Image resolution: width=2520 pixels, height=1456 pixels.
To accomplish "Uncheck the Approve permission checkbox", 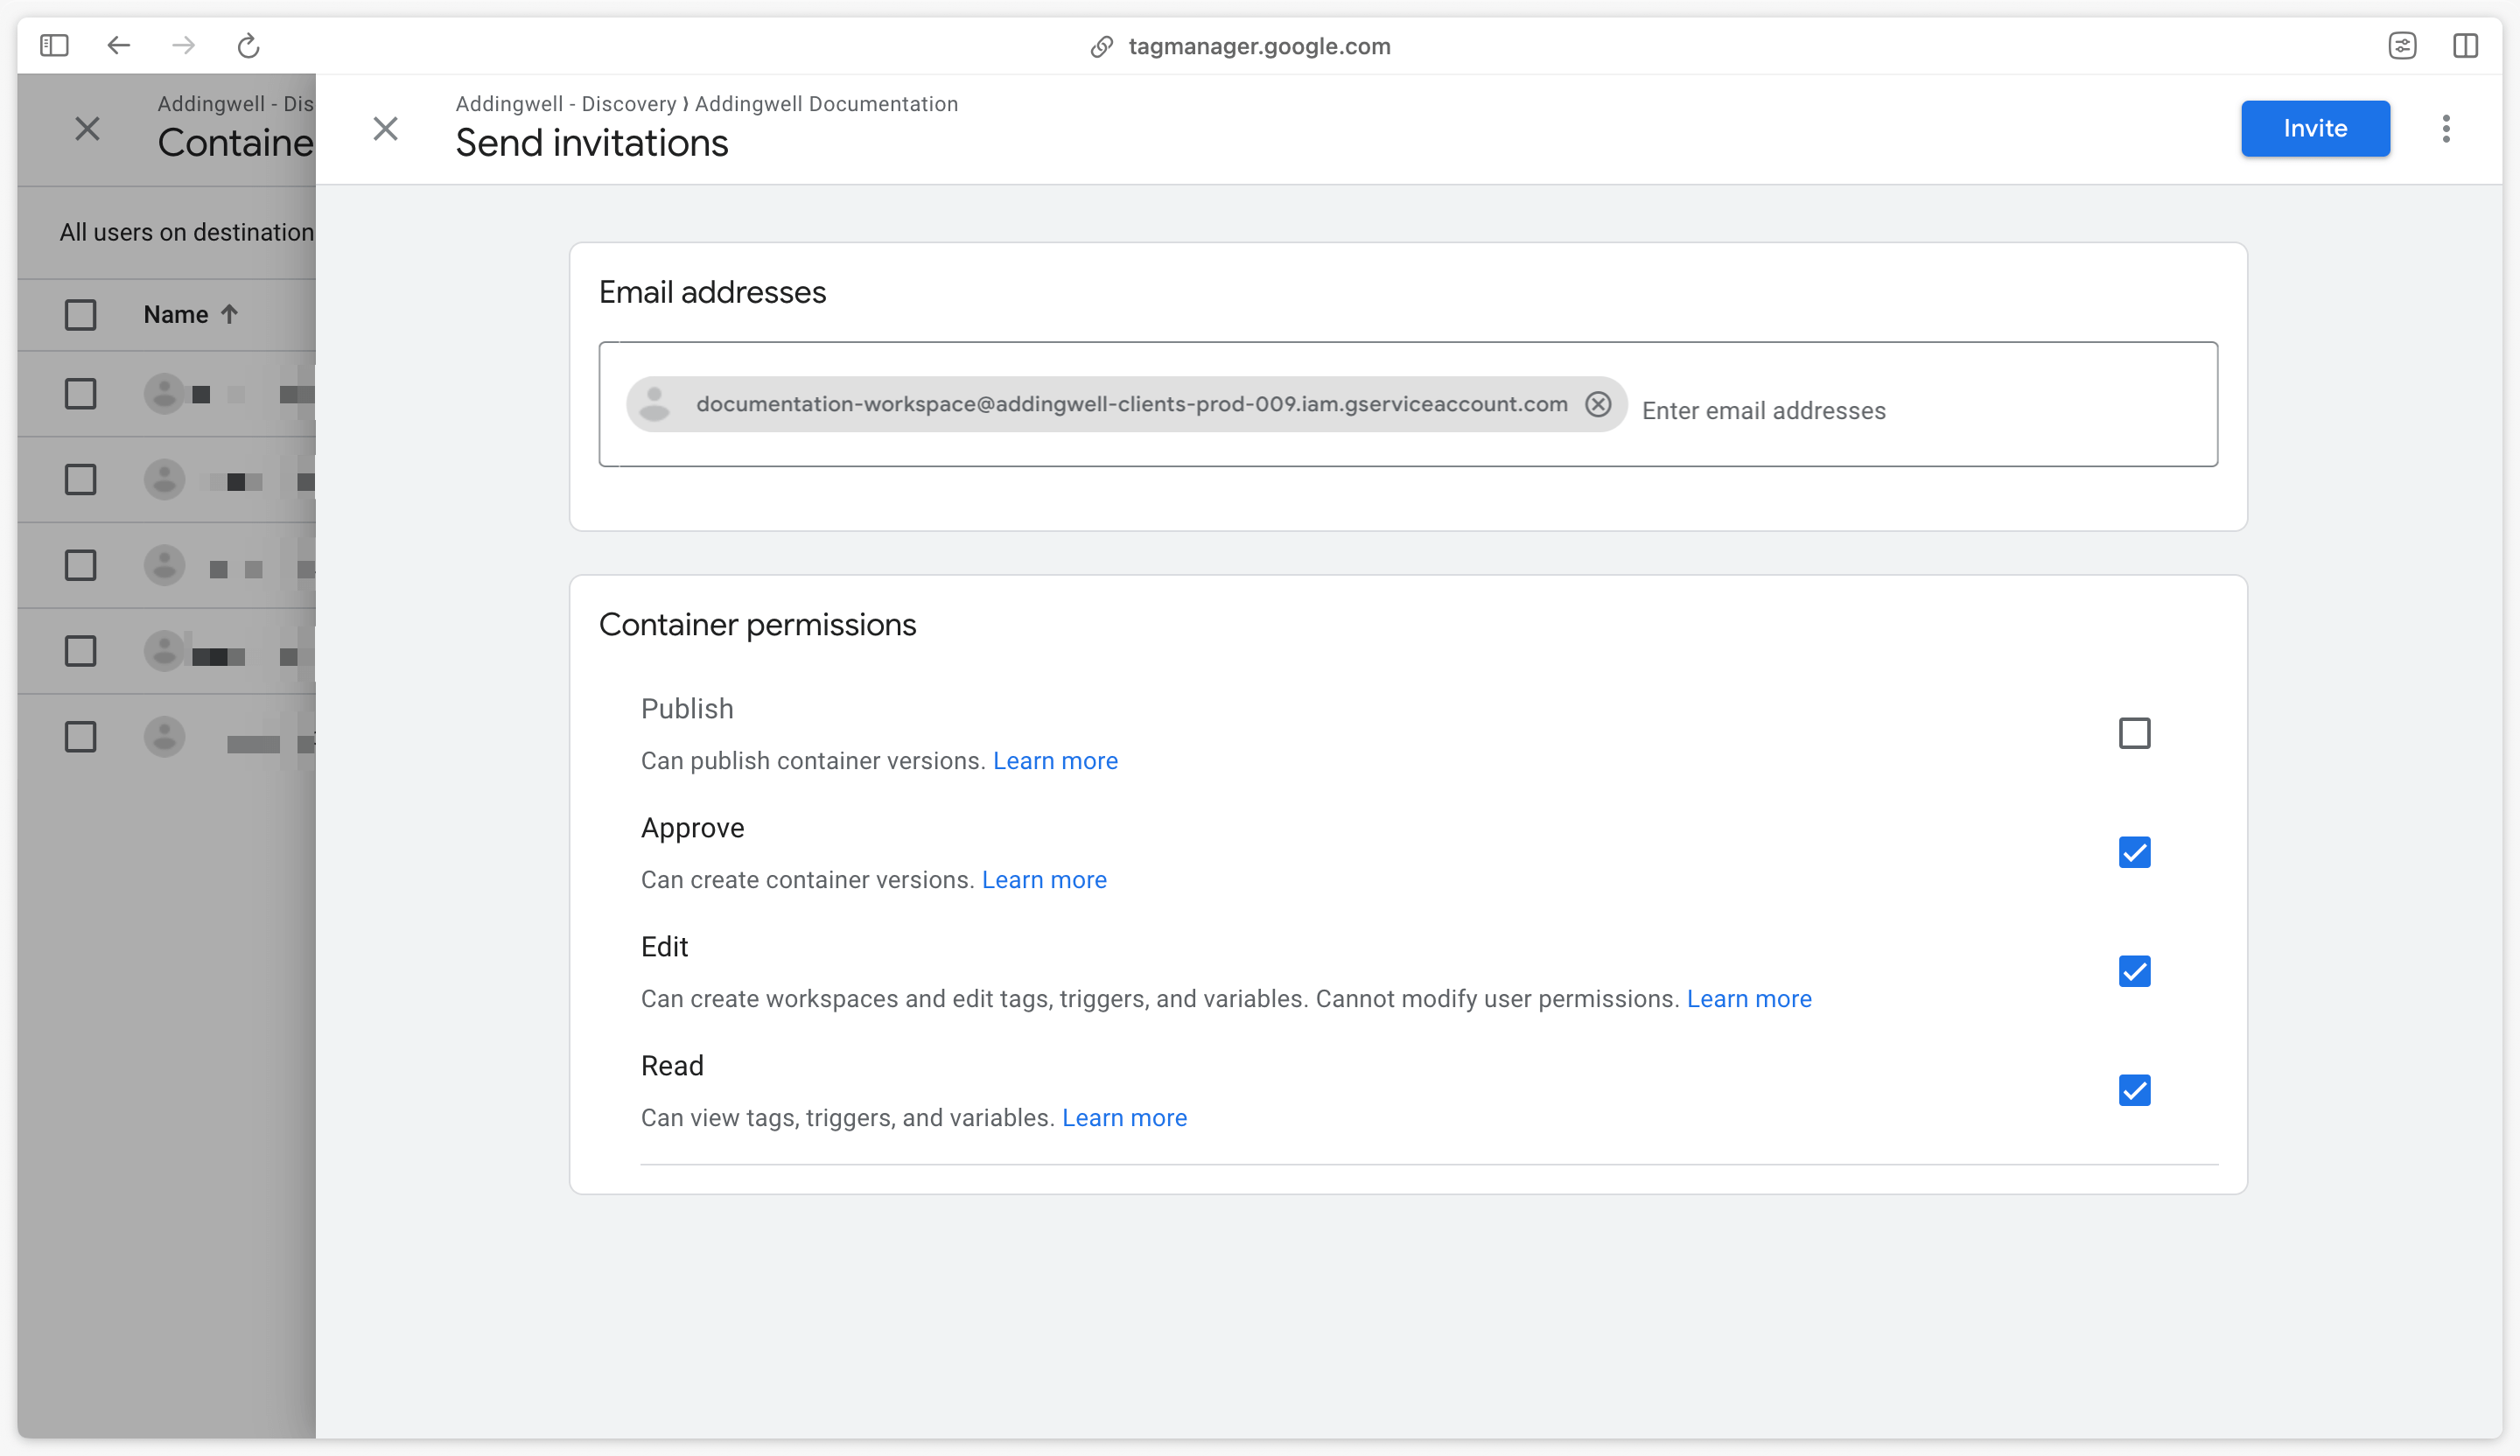I will pos(2134,852).
